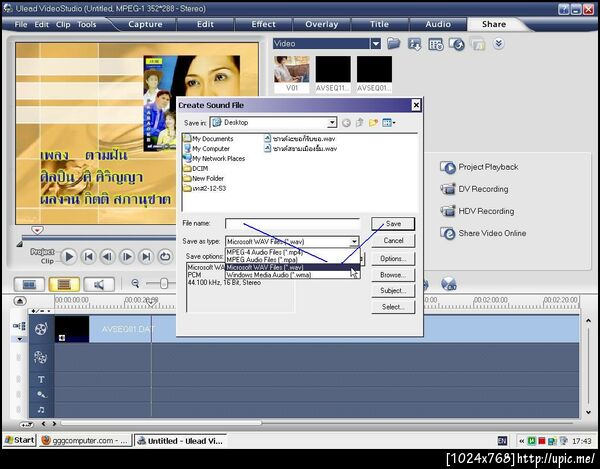Click the preview scrubber jog marker
600x469 pixels.
point(37,230)
